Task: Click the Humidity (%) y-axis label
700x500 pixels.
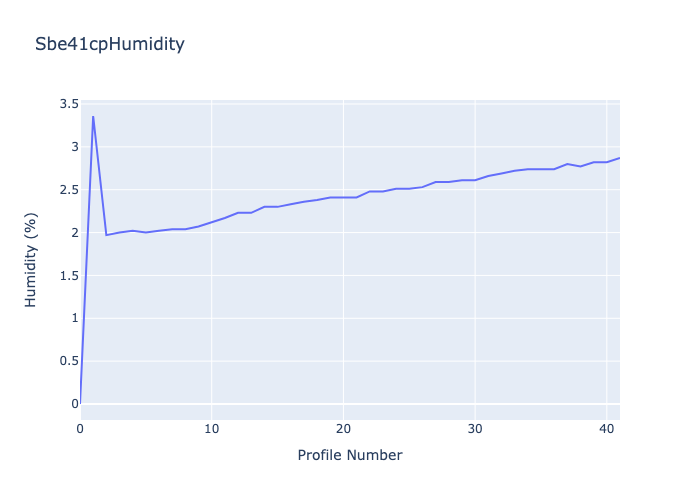Action: tap(31, 260)
